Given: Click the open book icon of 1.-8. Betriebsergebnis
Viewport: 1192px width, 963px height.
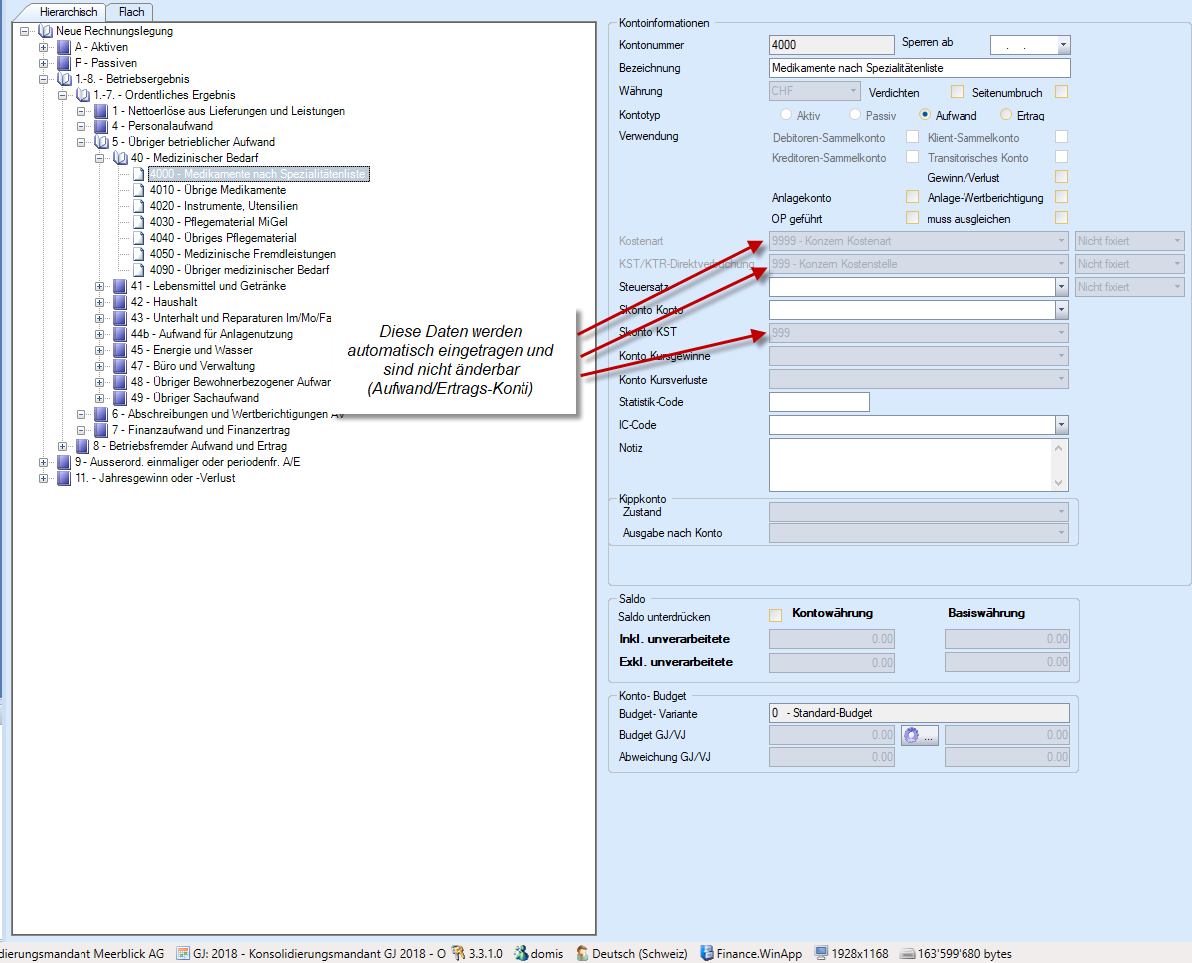Looking at the screenshot, I should 65,79.
